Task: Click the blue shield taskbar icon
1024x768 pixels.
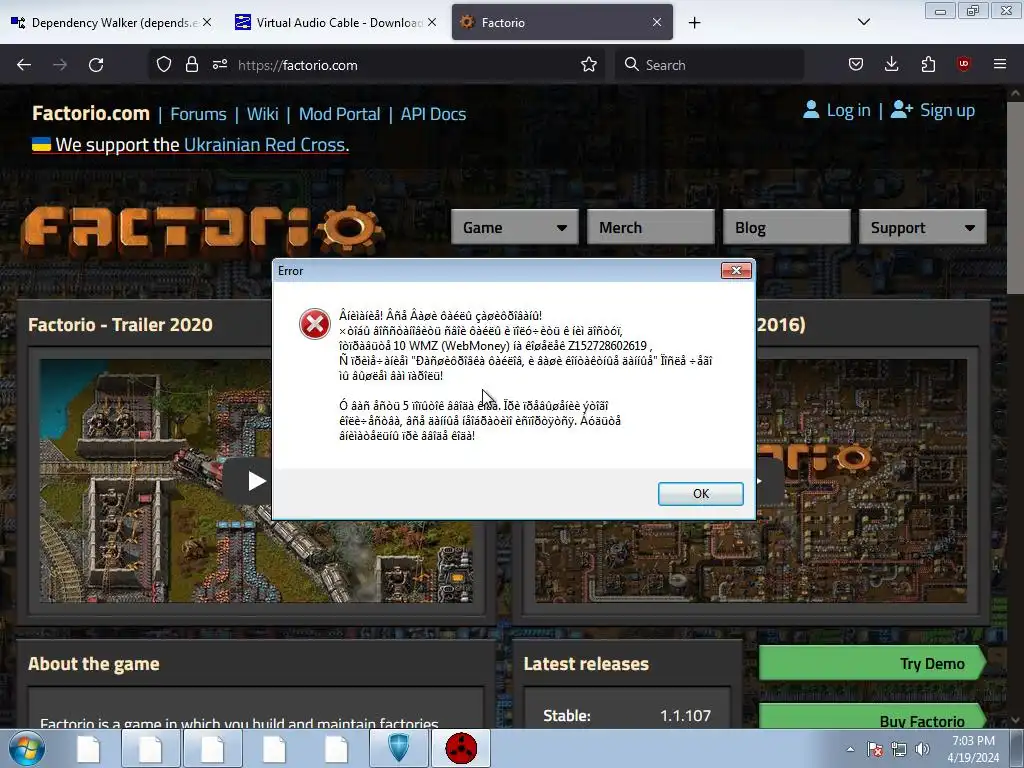Action: click(398, 748)
